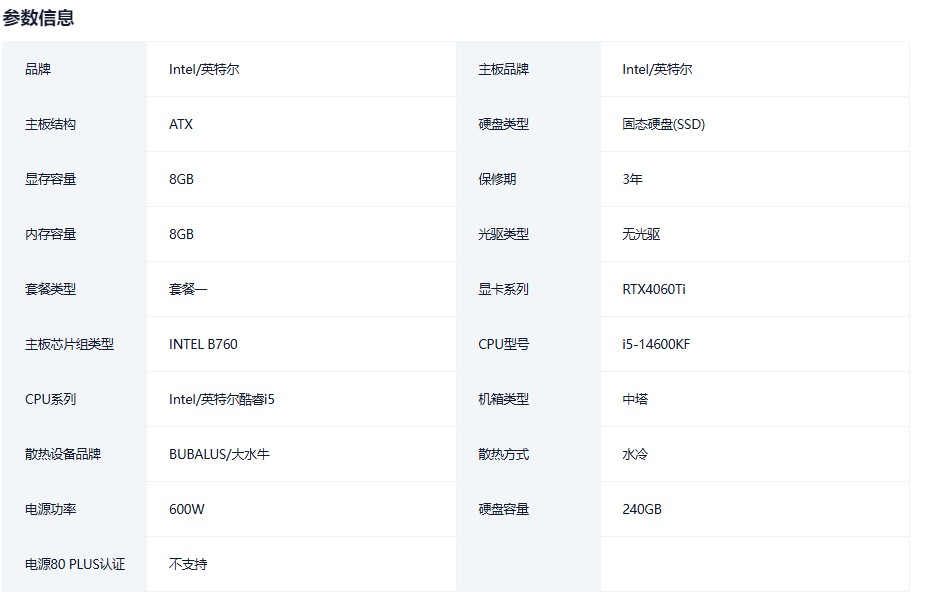Click the 固态硬盘(SSD) hard drive type value

point(663,124)
